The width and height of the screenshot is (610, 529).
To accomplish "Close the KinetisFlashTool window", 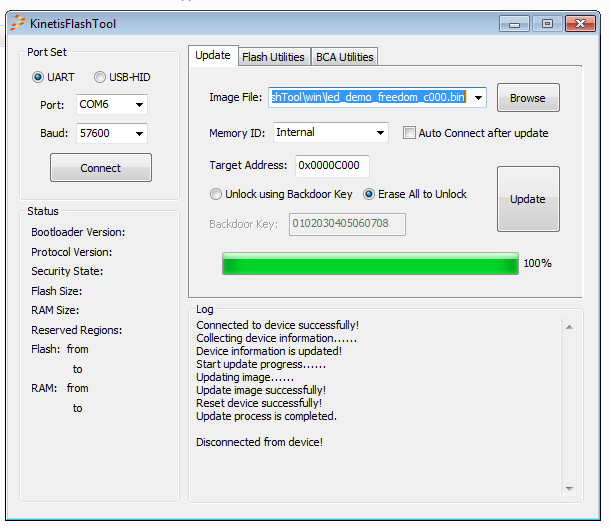I will [x=580, y=24].
